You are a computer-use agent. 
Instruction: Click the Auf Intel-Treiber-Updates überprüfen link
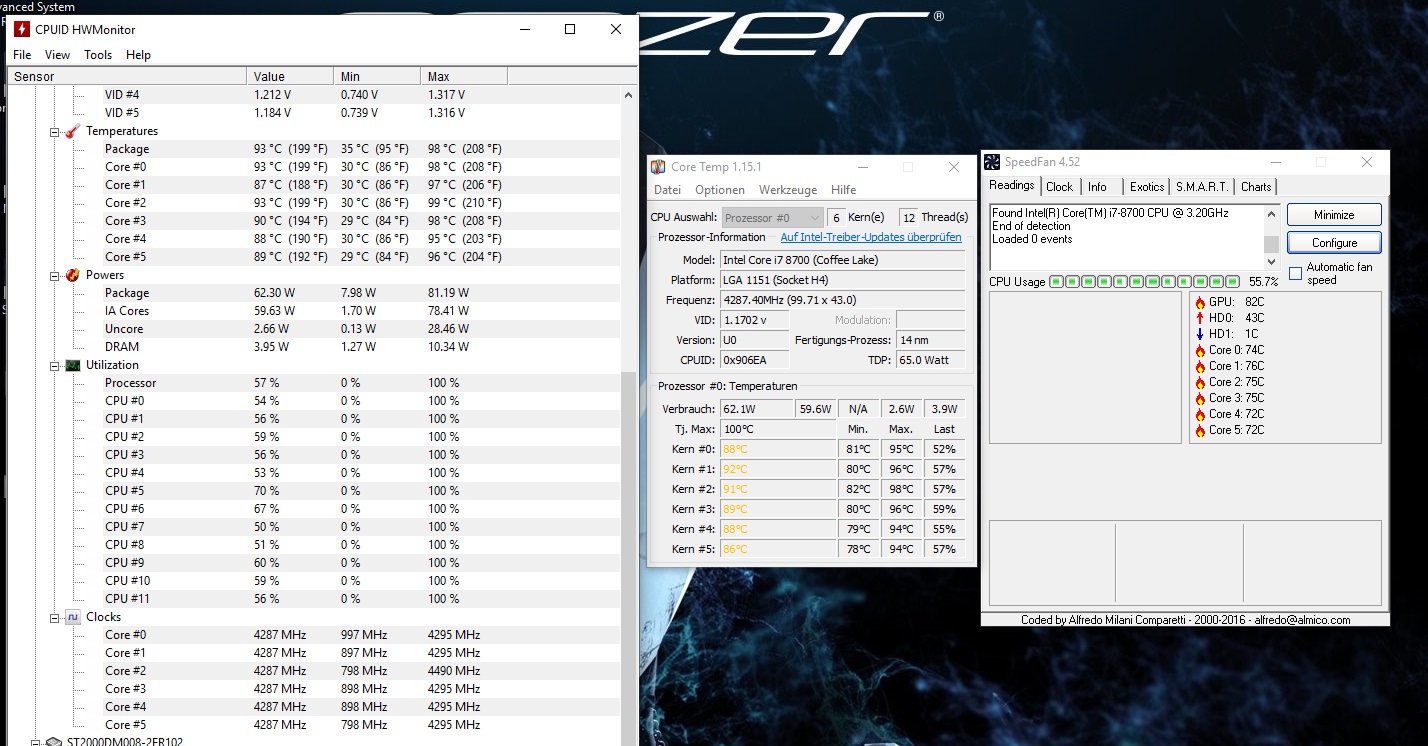[x=870, y=238]
